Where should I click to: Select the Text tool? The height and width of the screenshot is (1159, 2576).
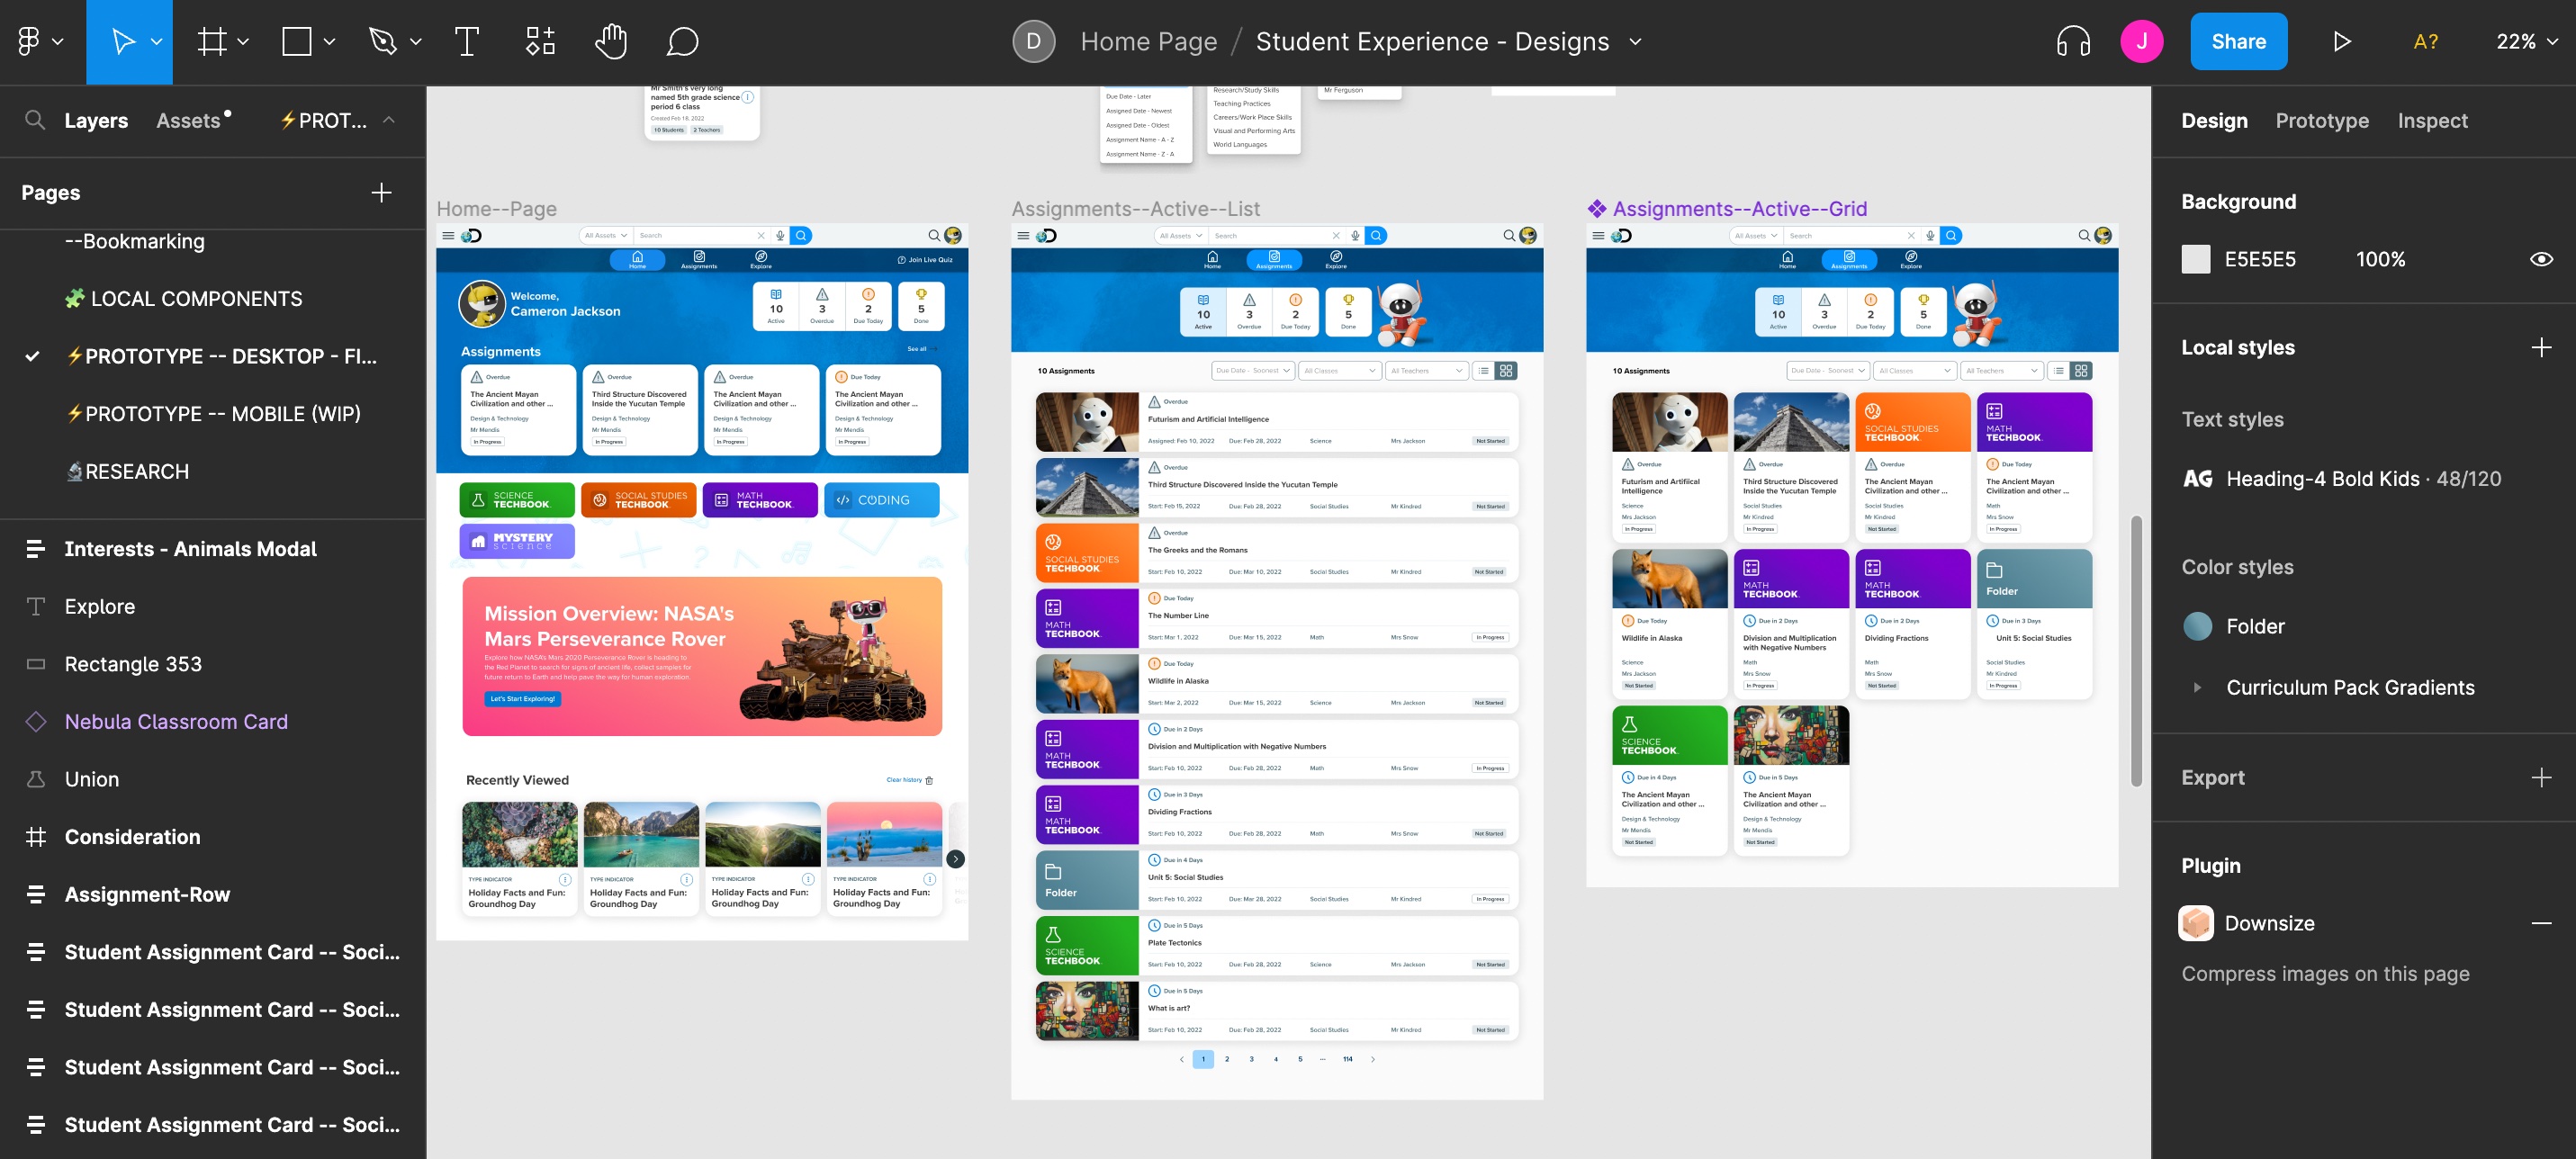466,42
